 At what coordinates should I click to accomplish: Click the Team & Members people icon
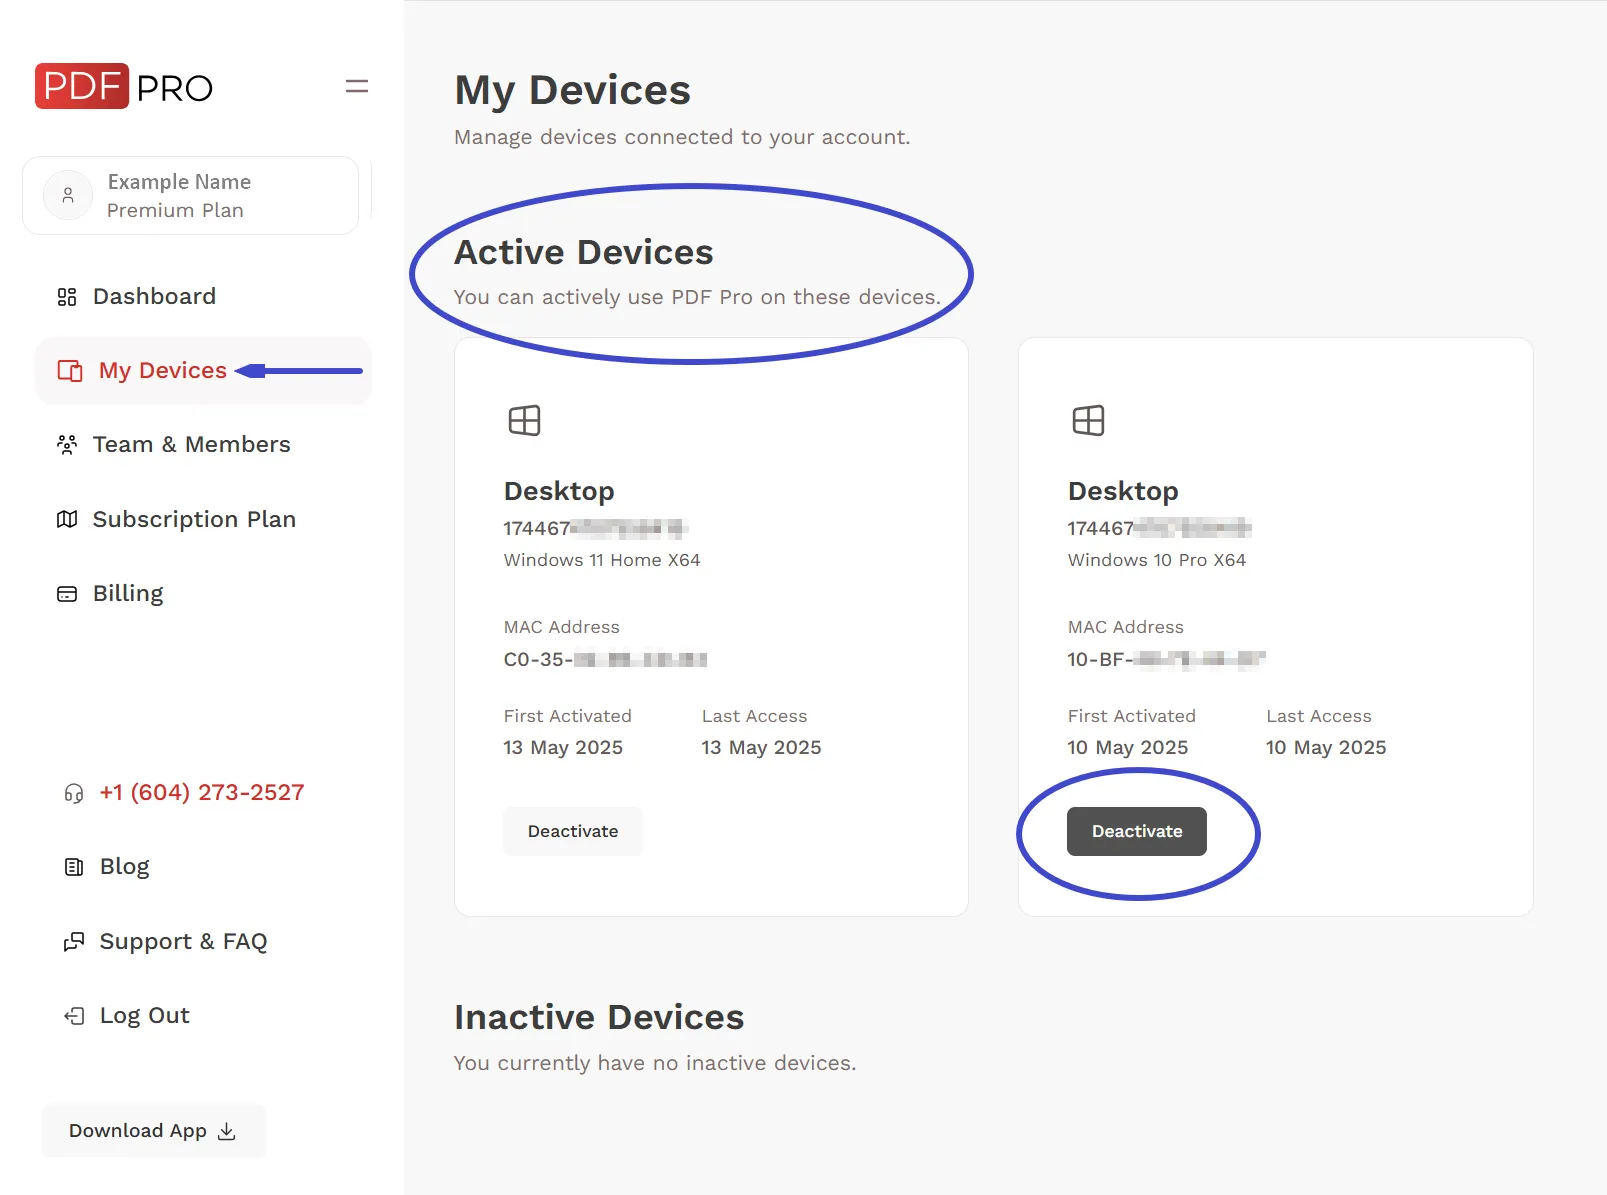click(67, 445)
